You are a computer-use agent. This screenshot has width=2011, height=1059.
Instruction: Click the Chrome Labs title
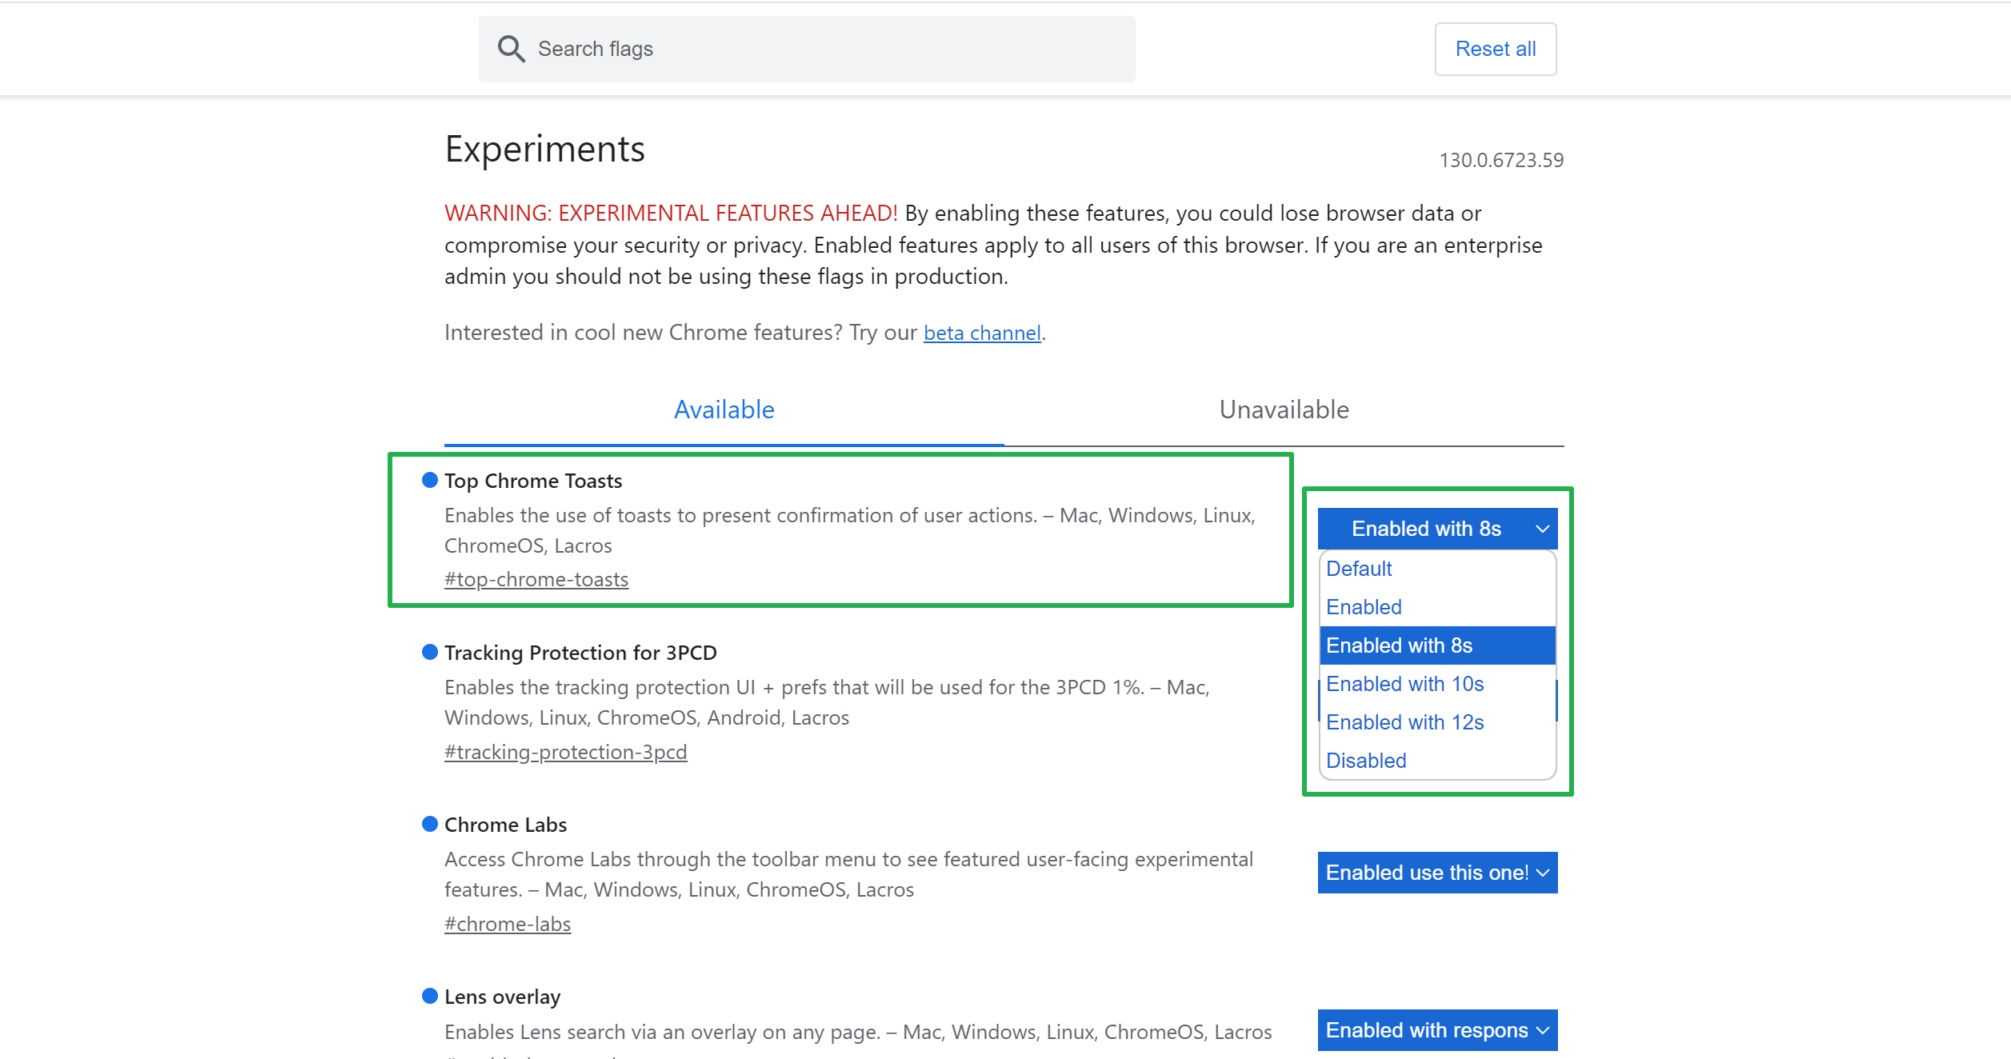(x=505, y=825)
